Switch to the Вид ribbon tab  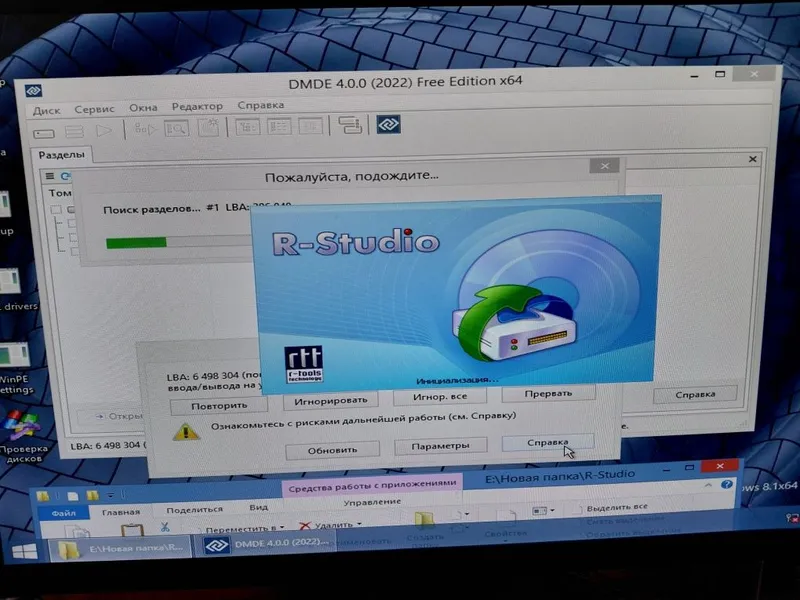coord(259,507)
